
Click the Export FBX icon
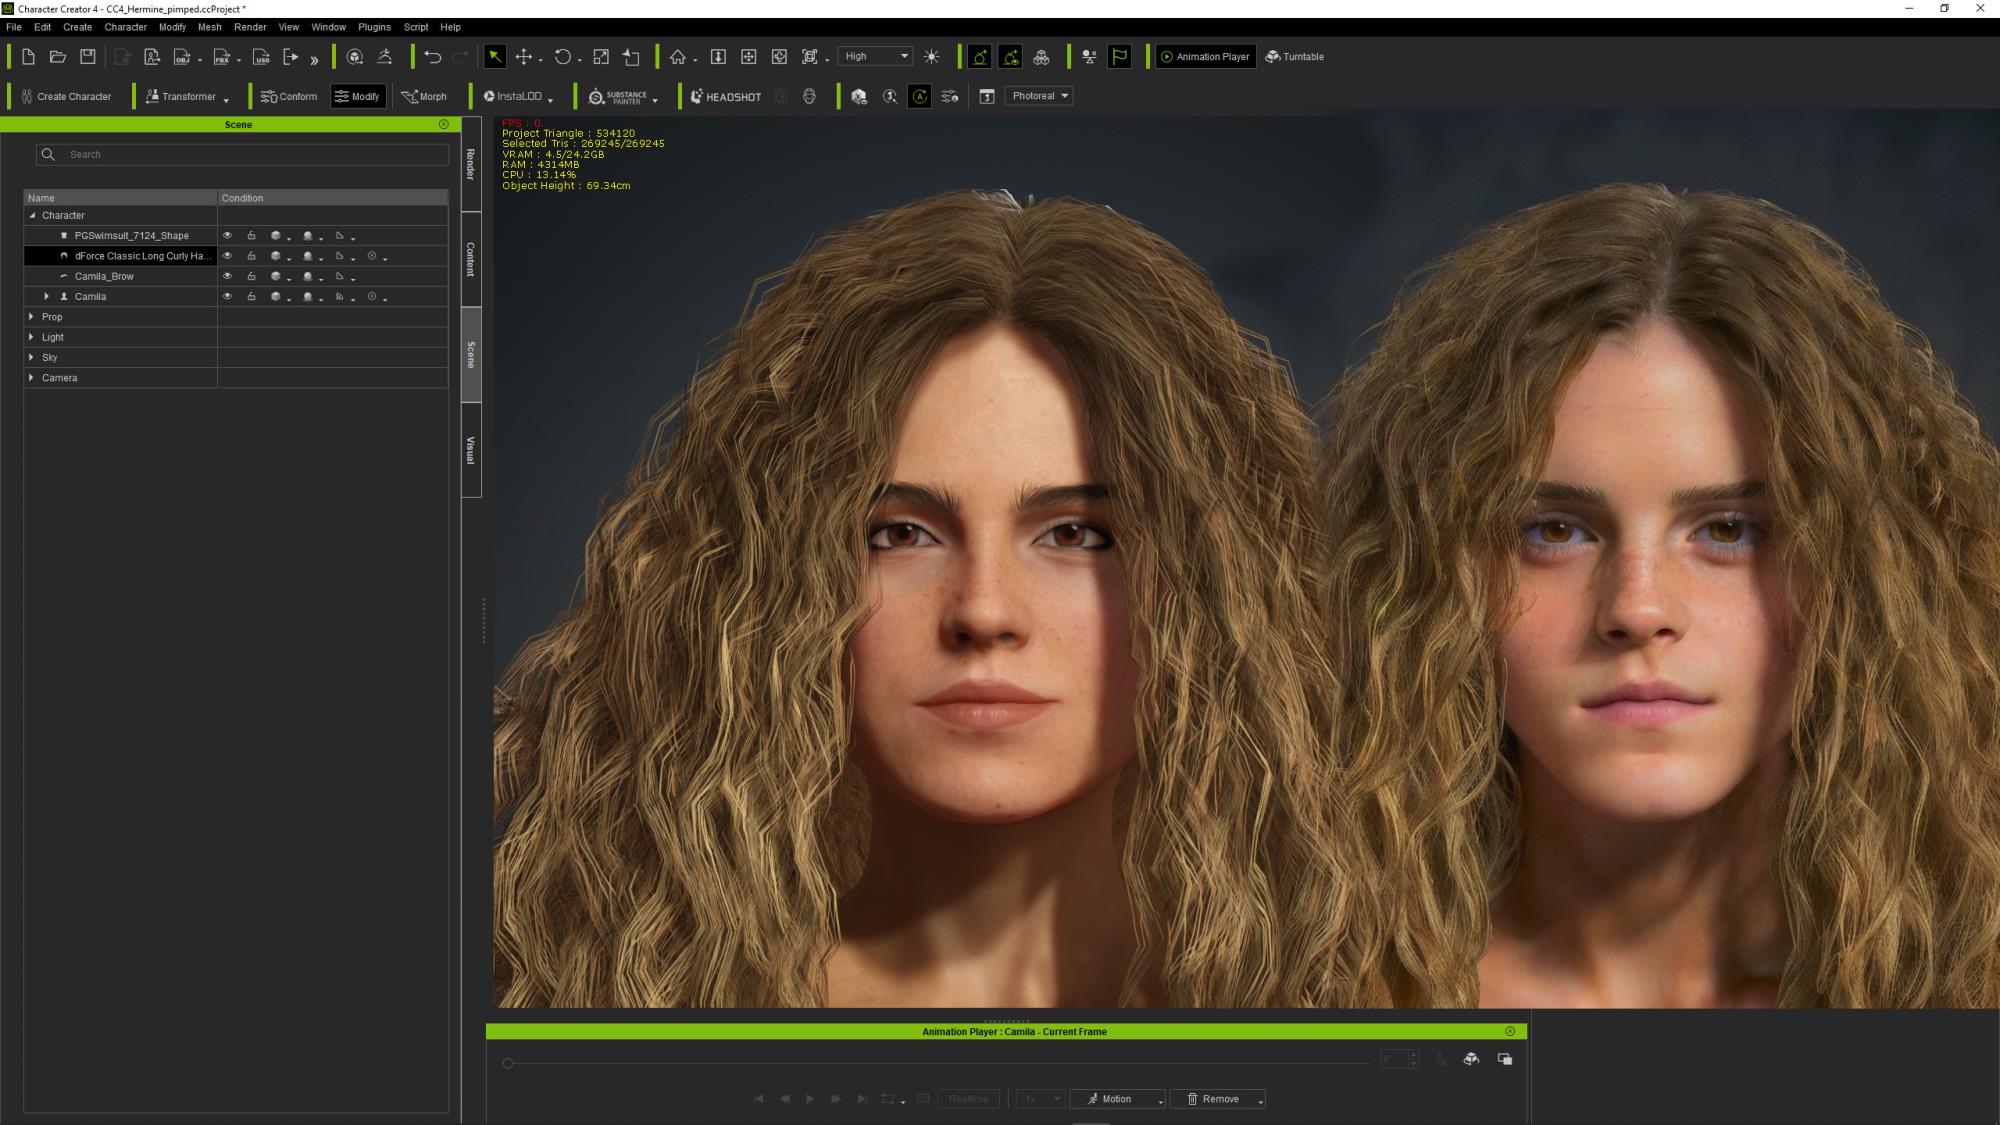[x=222, y=57]
